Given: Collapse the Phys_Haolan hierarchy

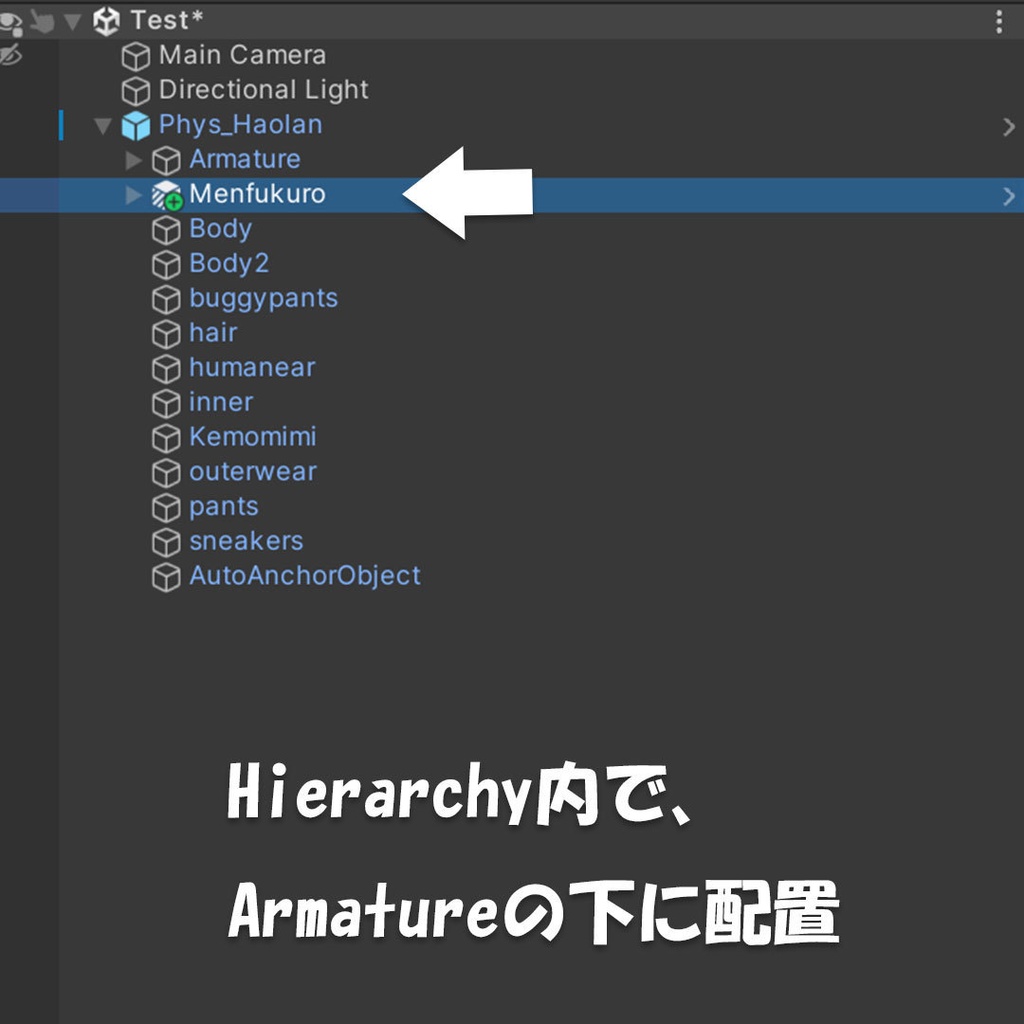Looking at the screenshot, I should click(x=100, y=124).
